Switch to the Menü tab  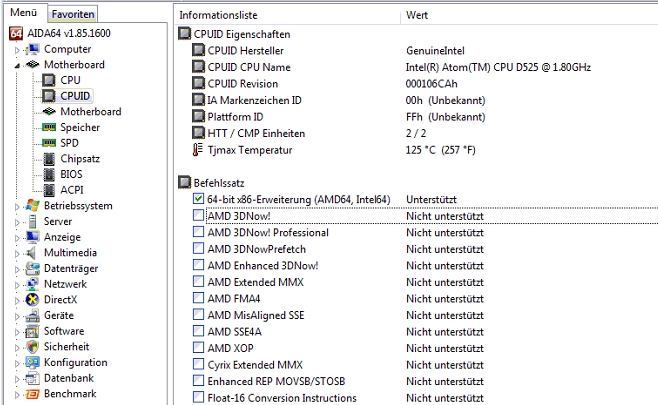[x=22, y=13]
